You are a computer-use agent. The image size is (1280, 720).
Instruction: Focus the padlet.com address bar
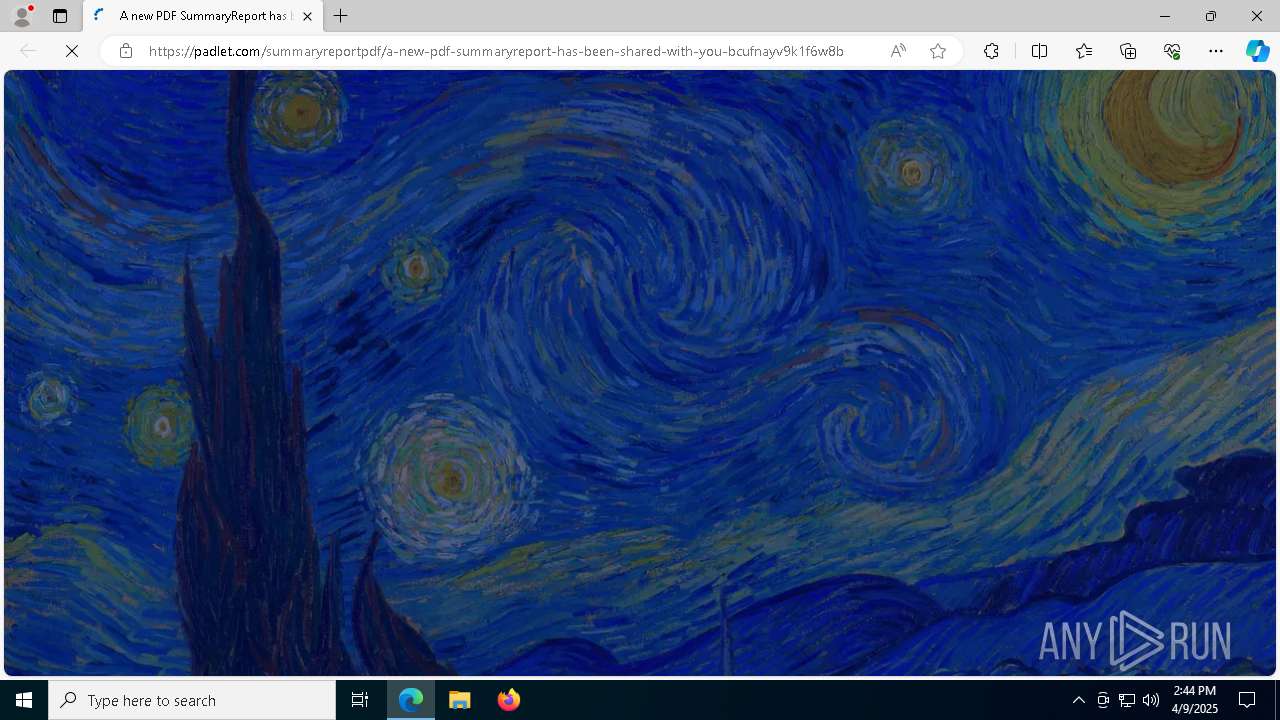tap(496, 51)
